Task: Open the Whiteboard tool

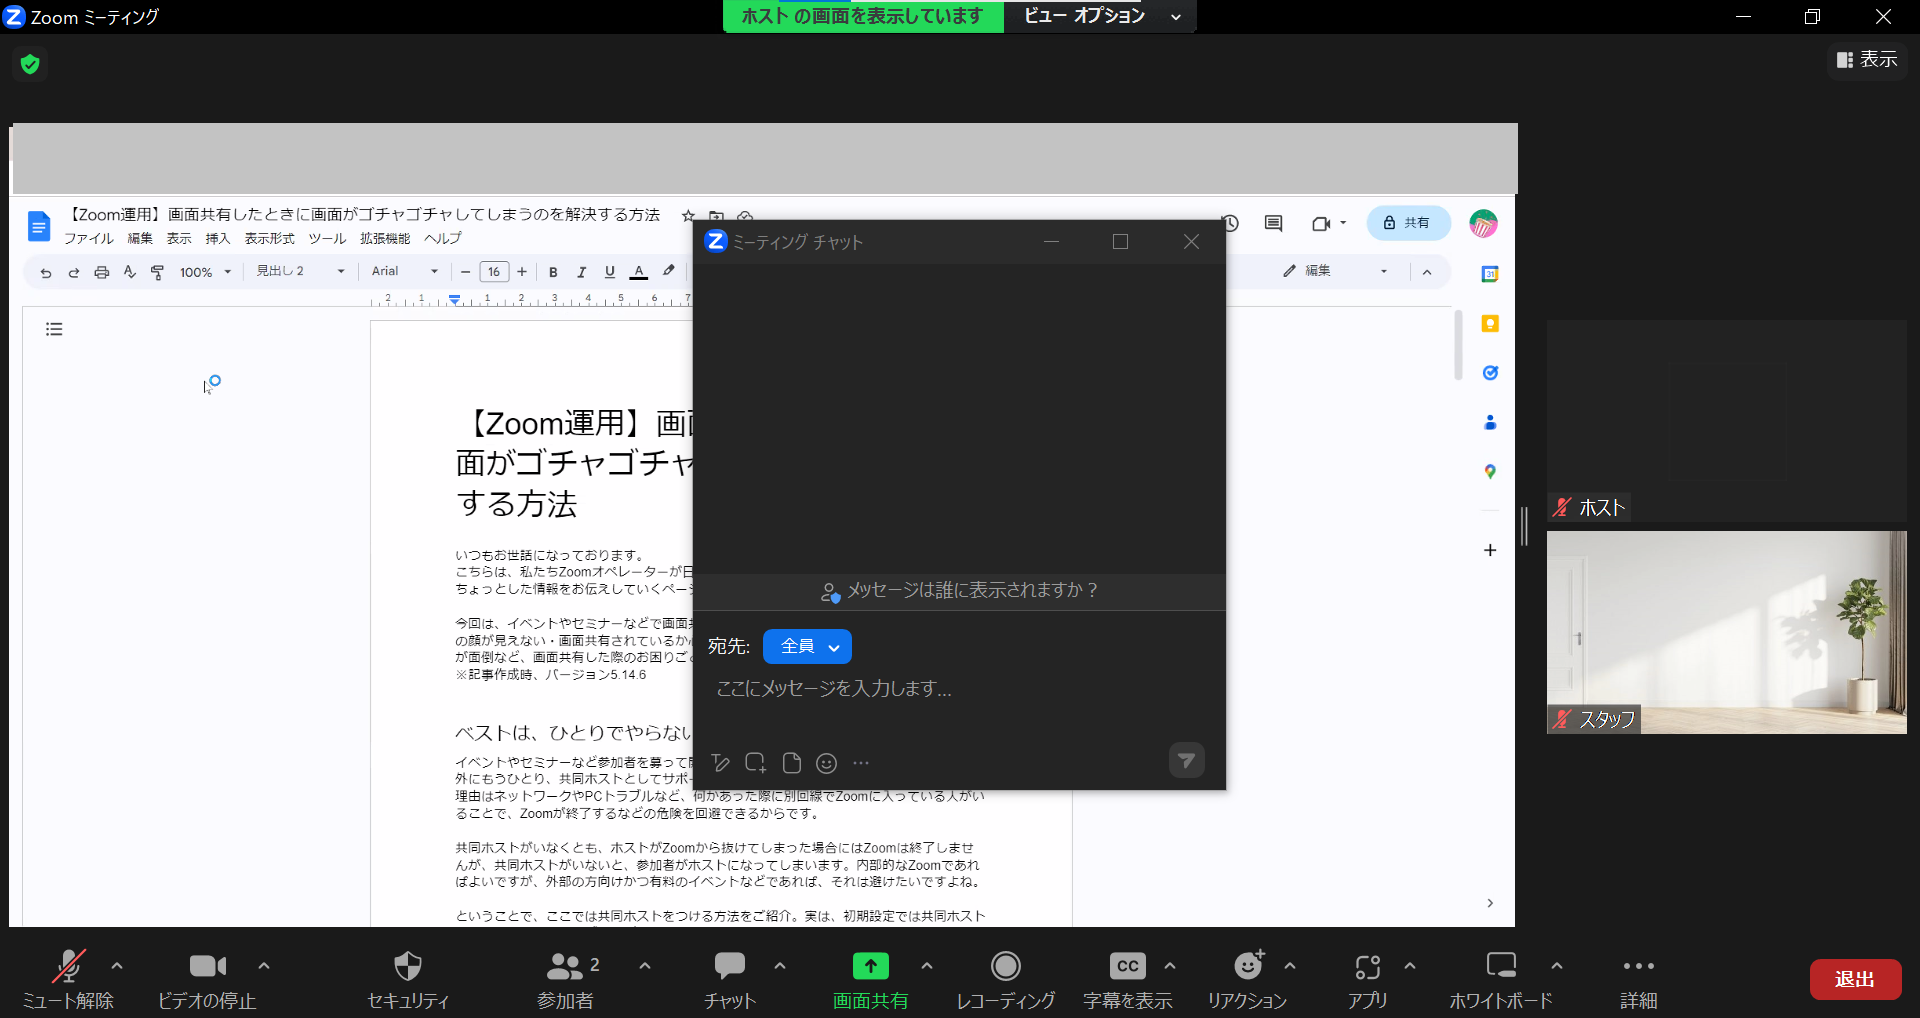Action: tap(1500, 967)
